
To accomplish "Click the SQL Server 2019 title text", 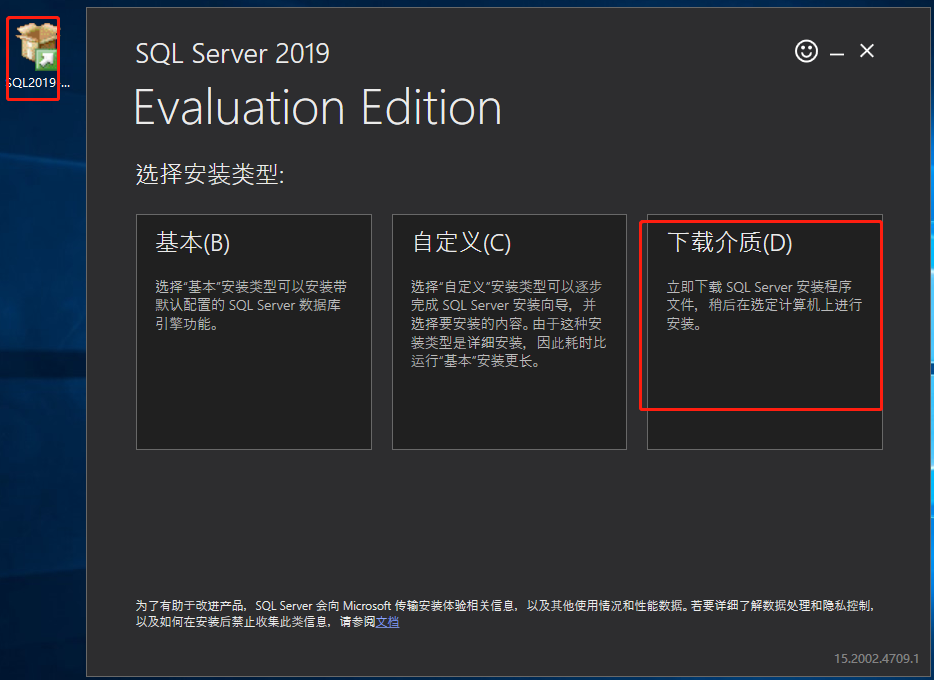I will 232,54.
